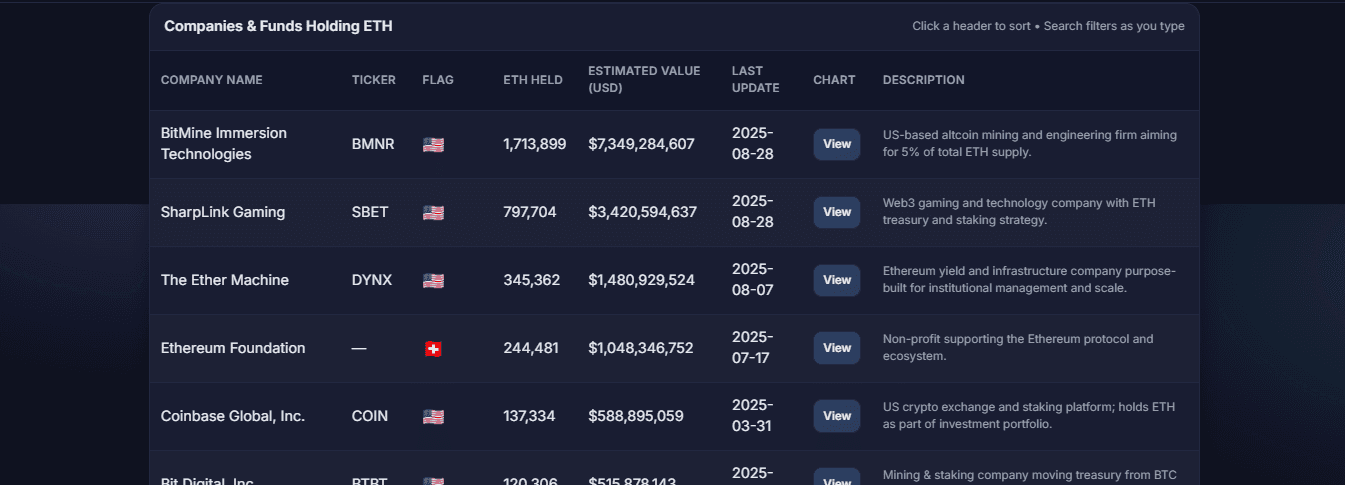Select the BitMine Immersion Technologies company name

tap(224, 144)
